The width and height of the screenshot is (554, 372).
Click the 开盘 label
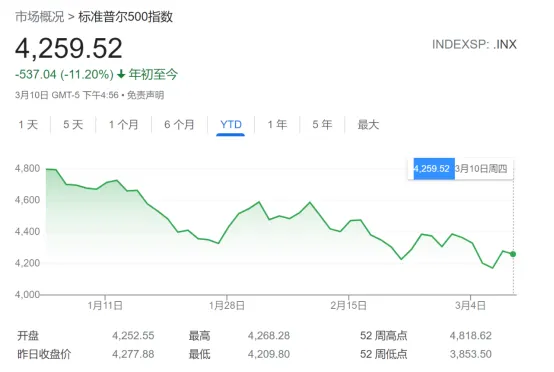click(28, 335)
